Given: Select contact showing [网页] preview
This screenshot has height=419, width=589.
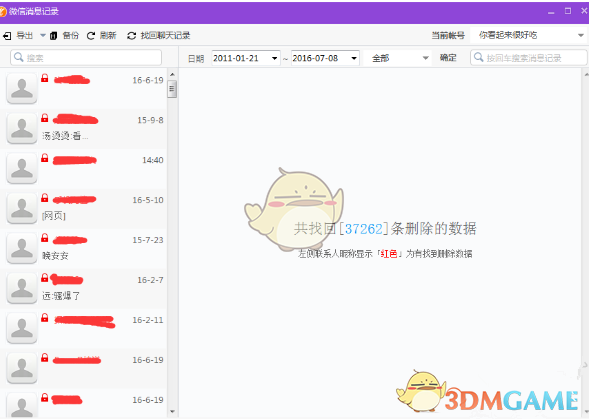Looking at the screenshot, I should [x=83, y=209].
